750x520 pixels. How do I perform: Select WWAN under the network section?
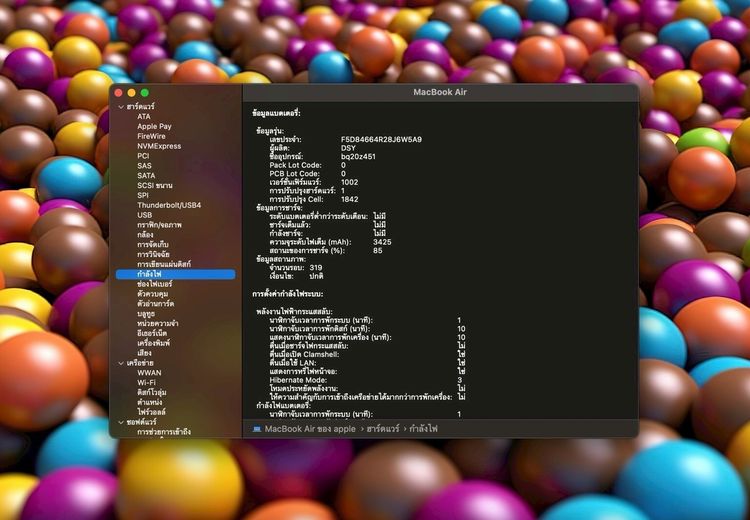pos(149,372)
